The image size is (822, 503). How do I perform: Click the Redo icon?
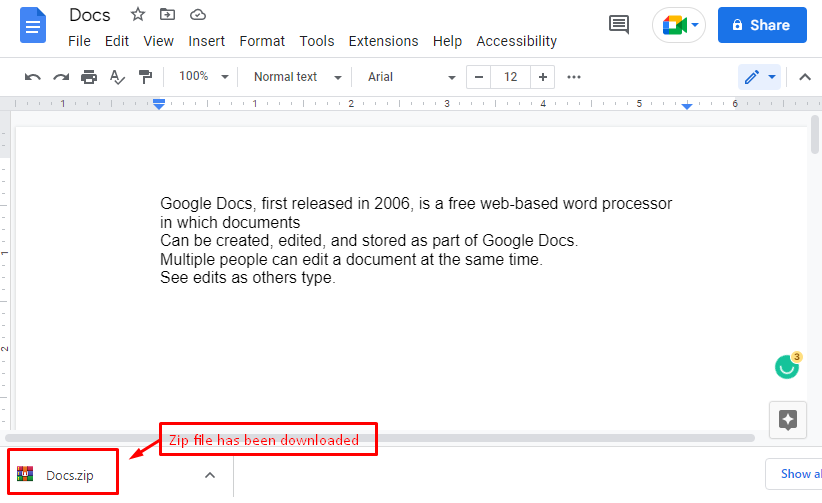pyautogui.click(x=61, y=77)
